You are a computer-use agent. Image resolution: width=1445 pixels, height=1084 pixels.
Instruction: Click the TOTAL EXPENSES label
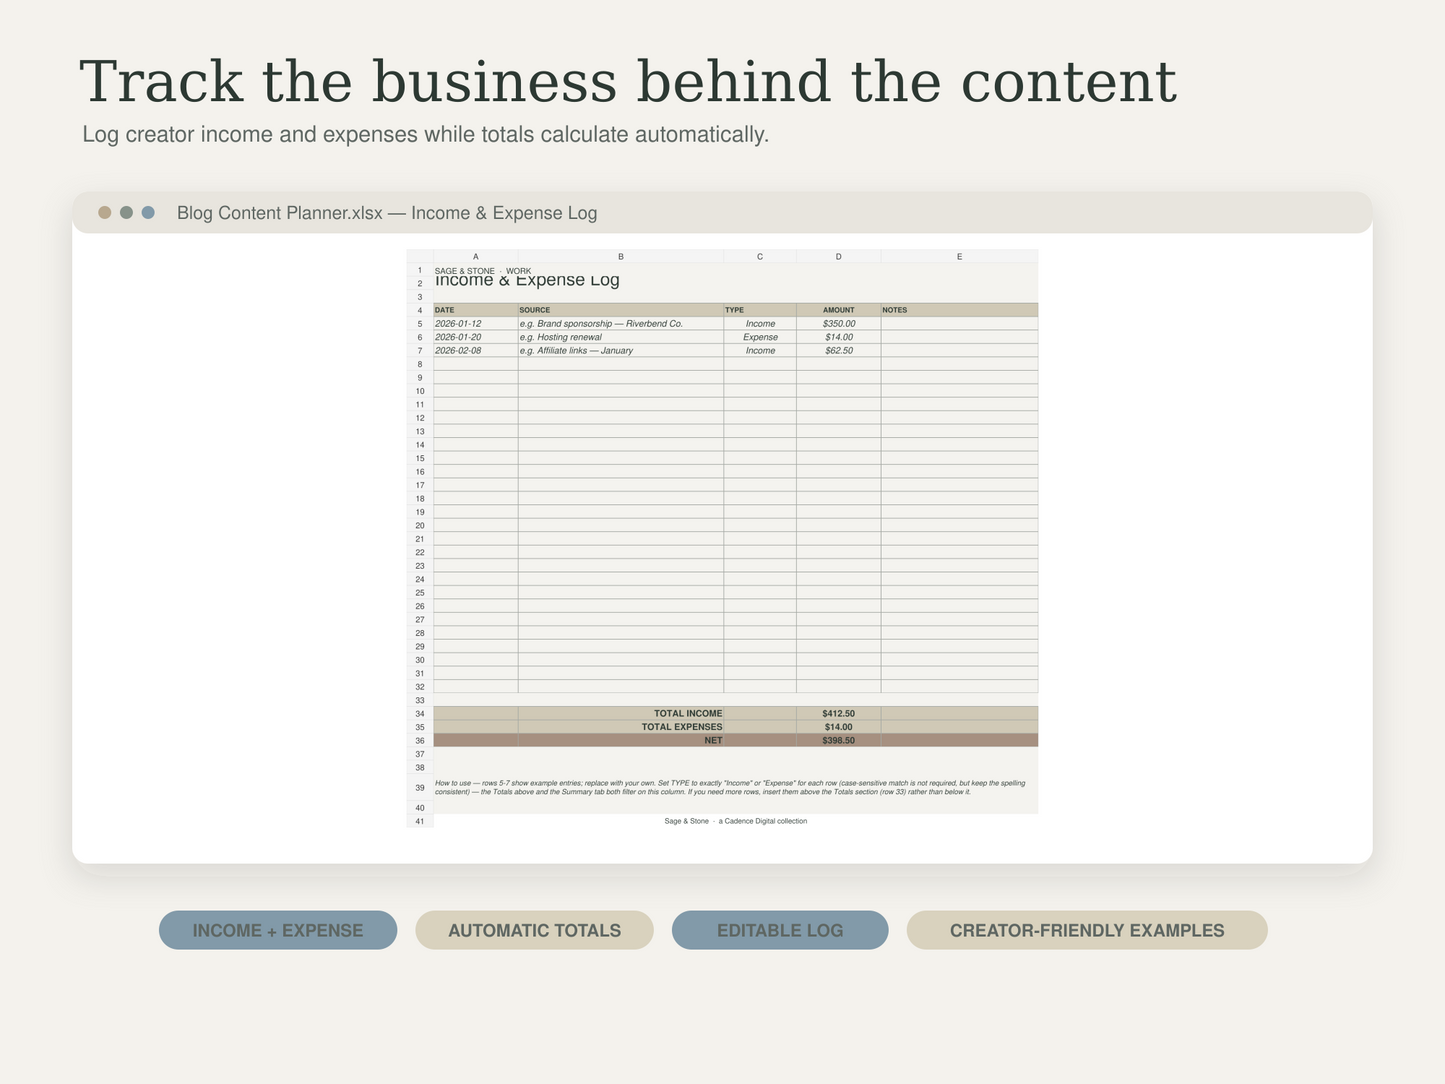(682, 727)
